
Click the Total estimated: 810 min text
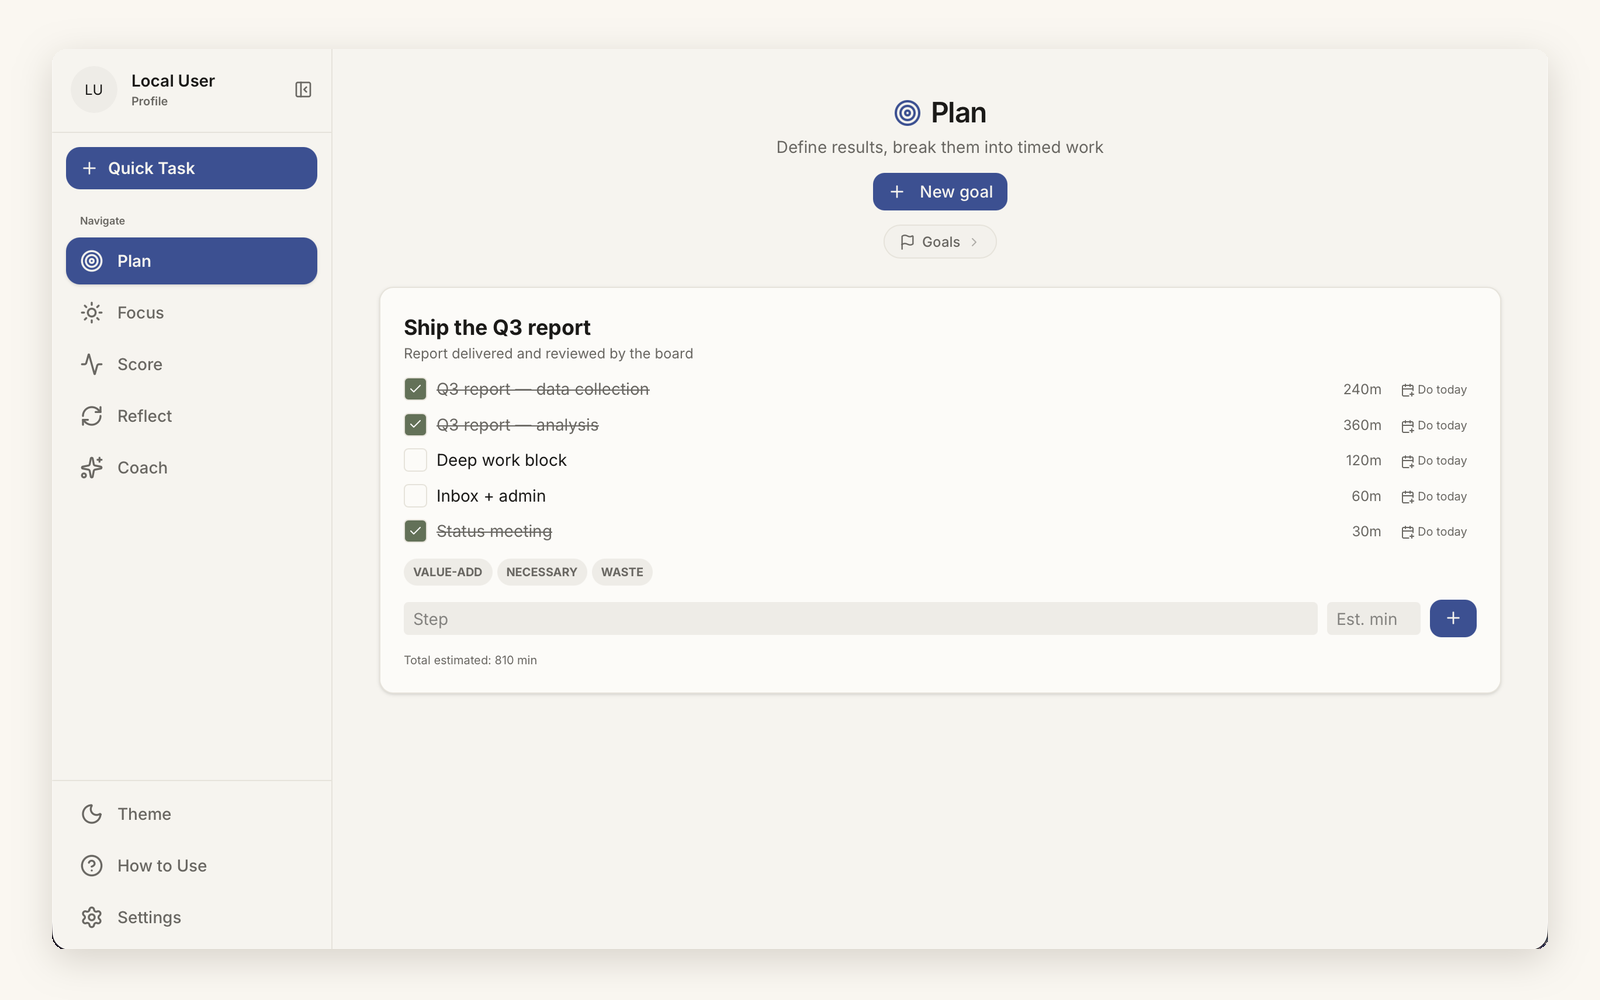470,660
